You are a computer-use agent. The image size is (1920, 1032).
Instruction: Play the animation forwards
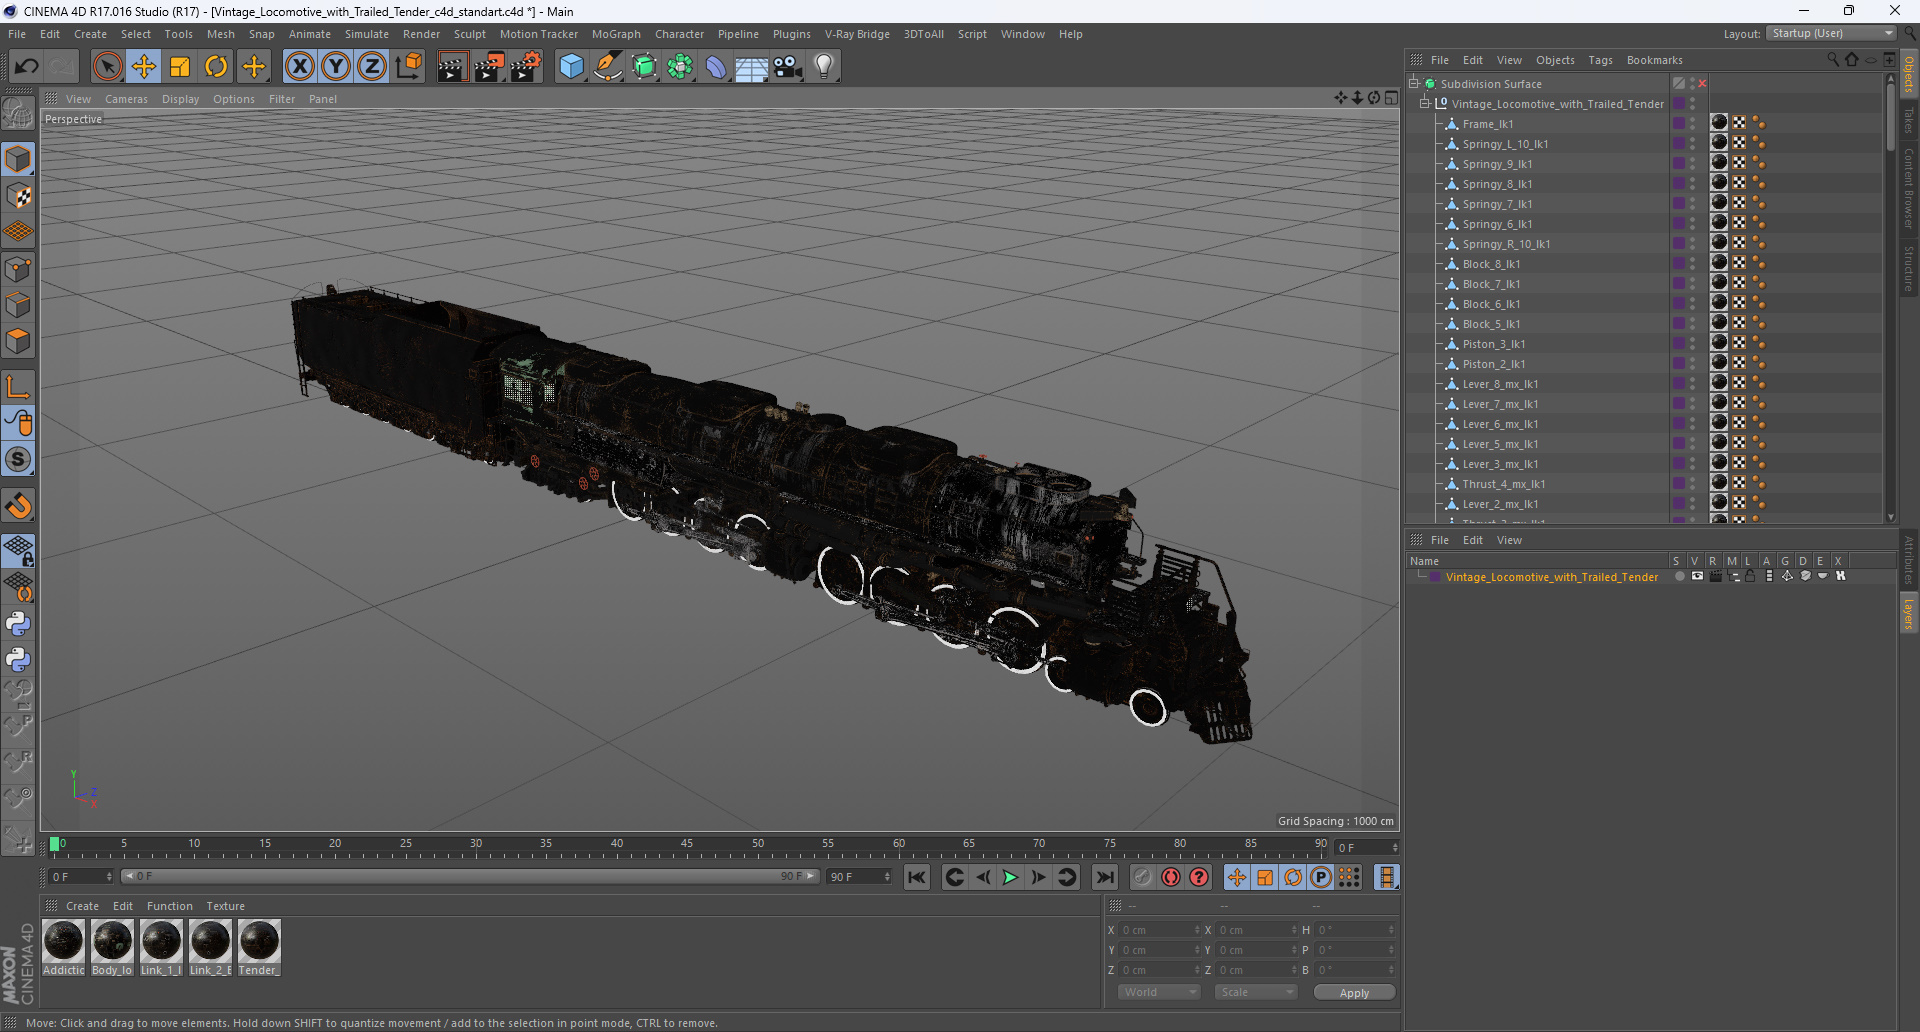[x=1011, y=878]
